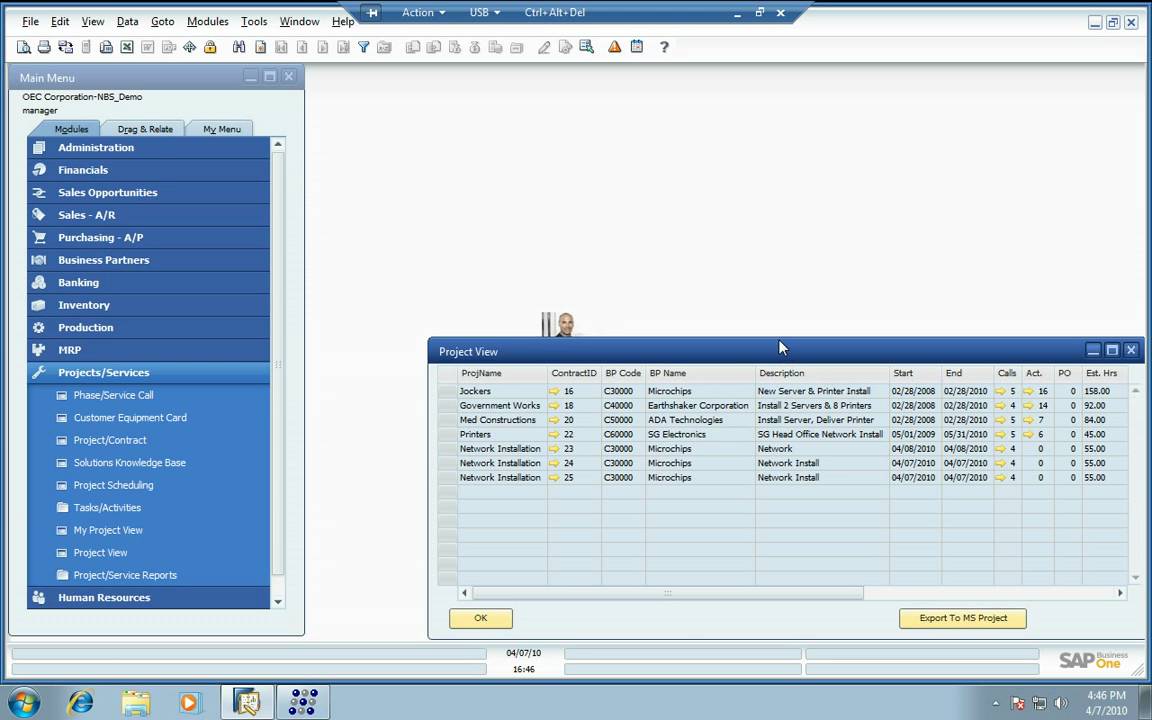Click the volume speaker tray icon

pos(1061,703)
